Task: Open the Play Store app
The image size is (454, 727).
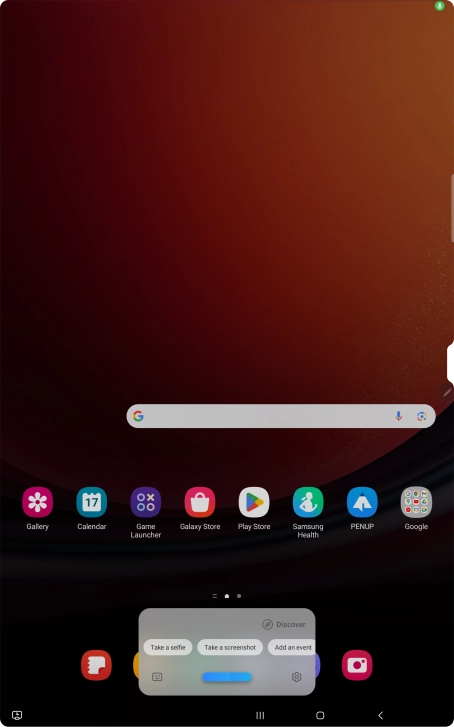Action: [x=254, y=502]
